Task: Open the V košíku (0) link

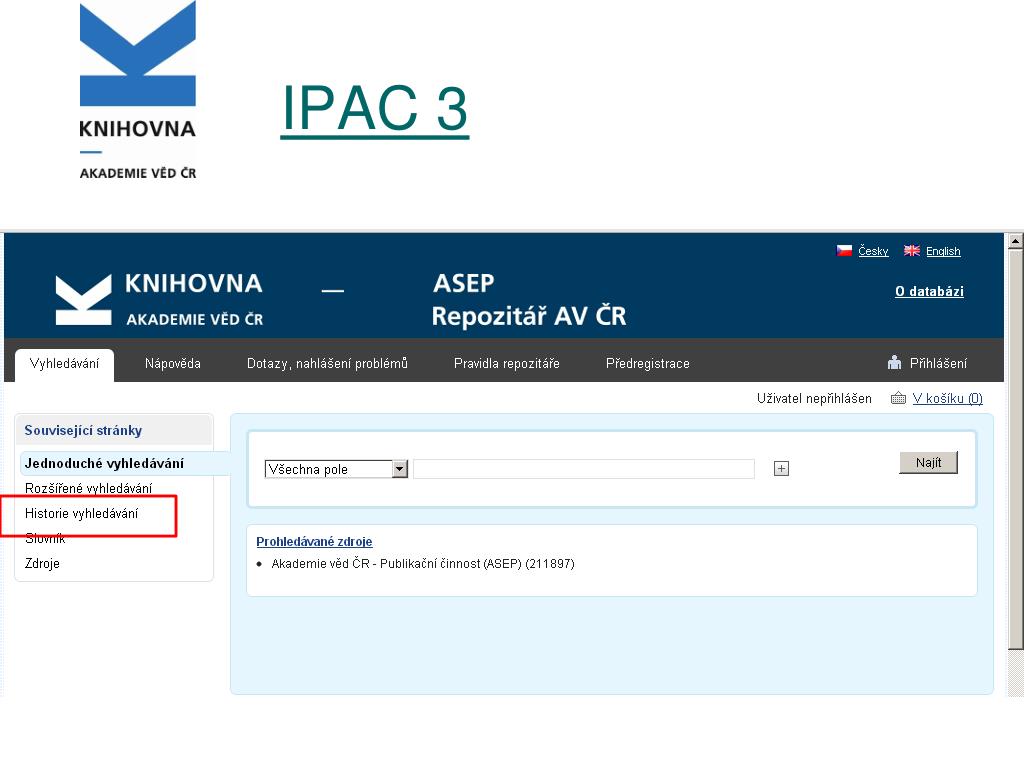Action: [x=948, y=398]
